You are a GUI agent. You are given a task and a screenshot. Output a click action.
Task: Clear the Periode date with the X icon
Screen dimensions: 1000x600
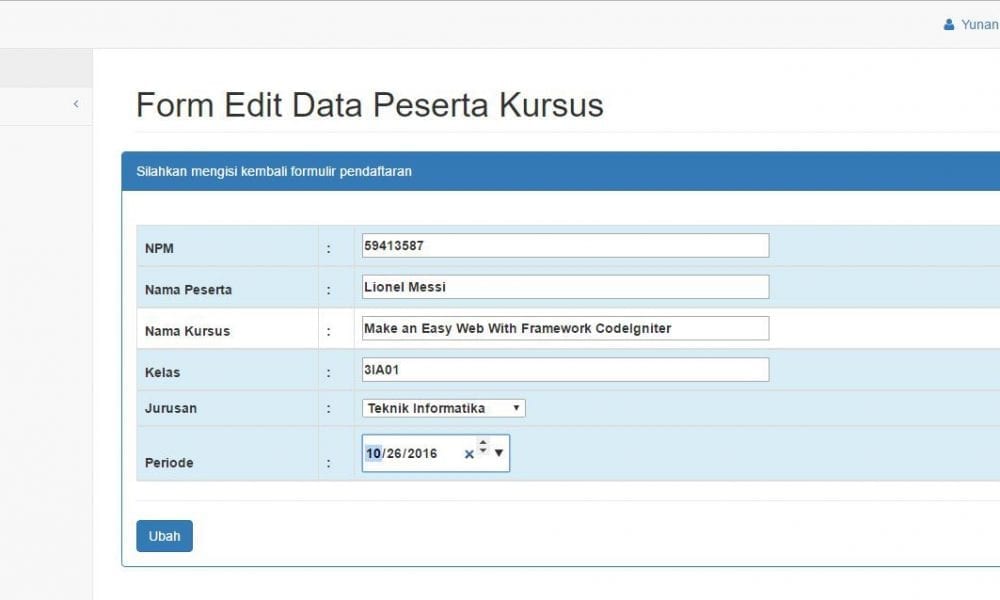point(469,454)
